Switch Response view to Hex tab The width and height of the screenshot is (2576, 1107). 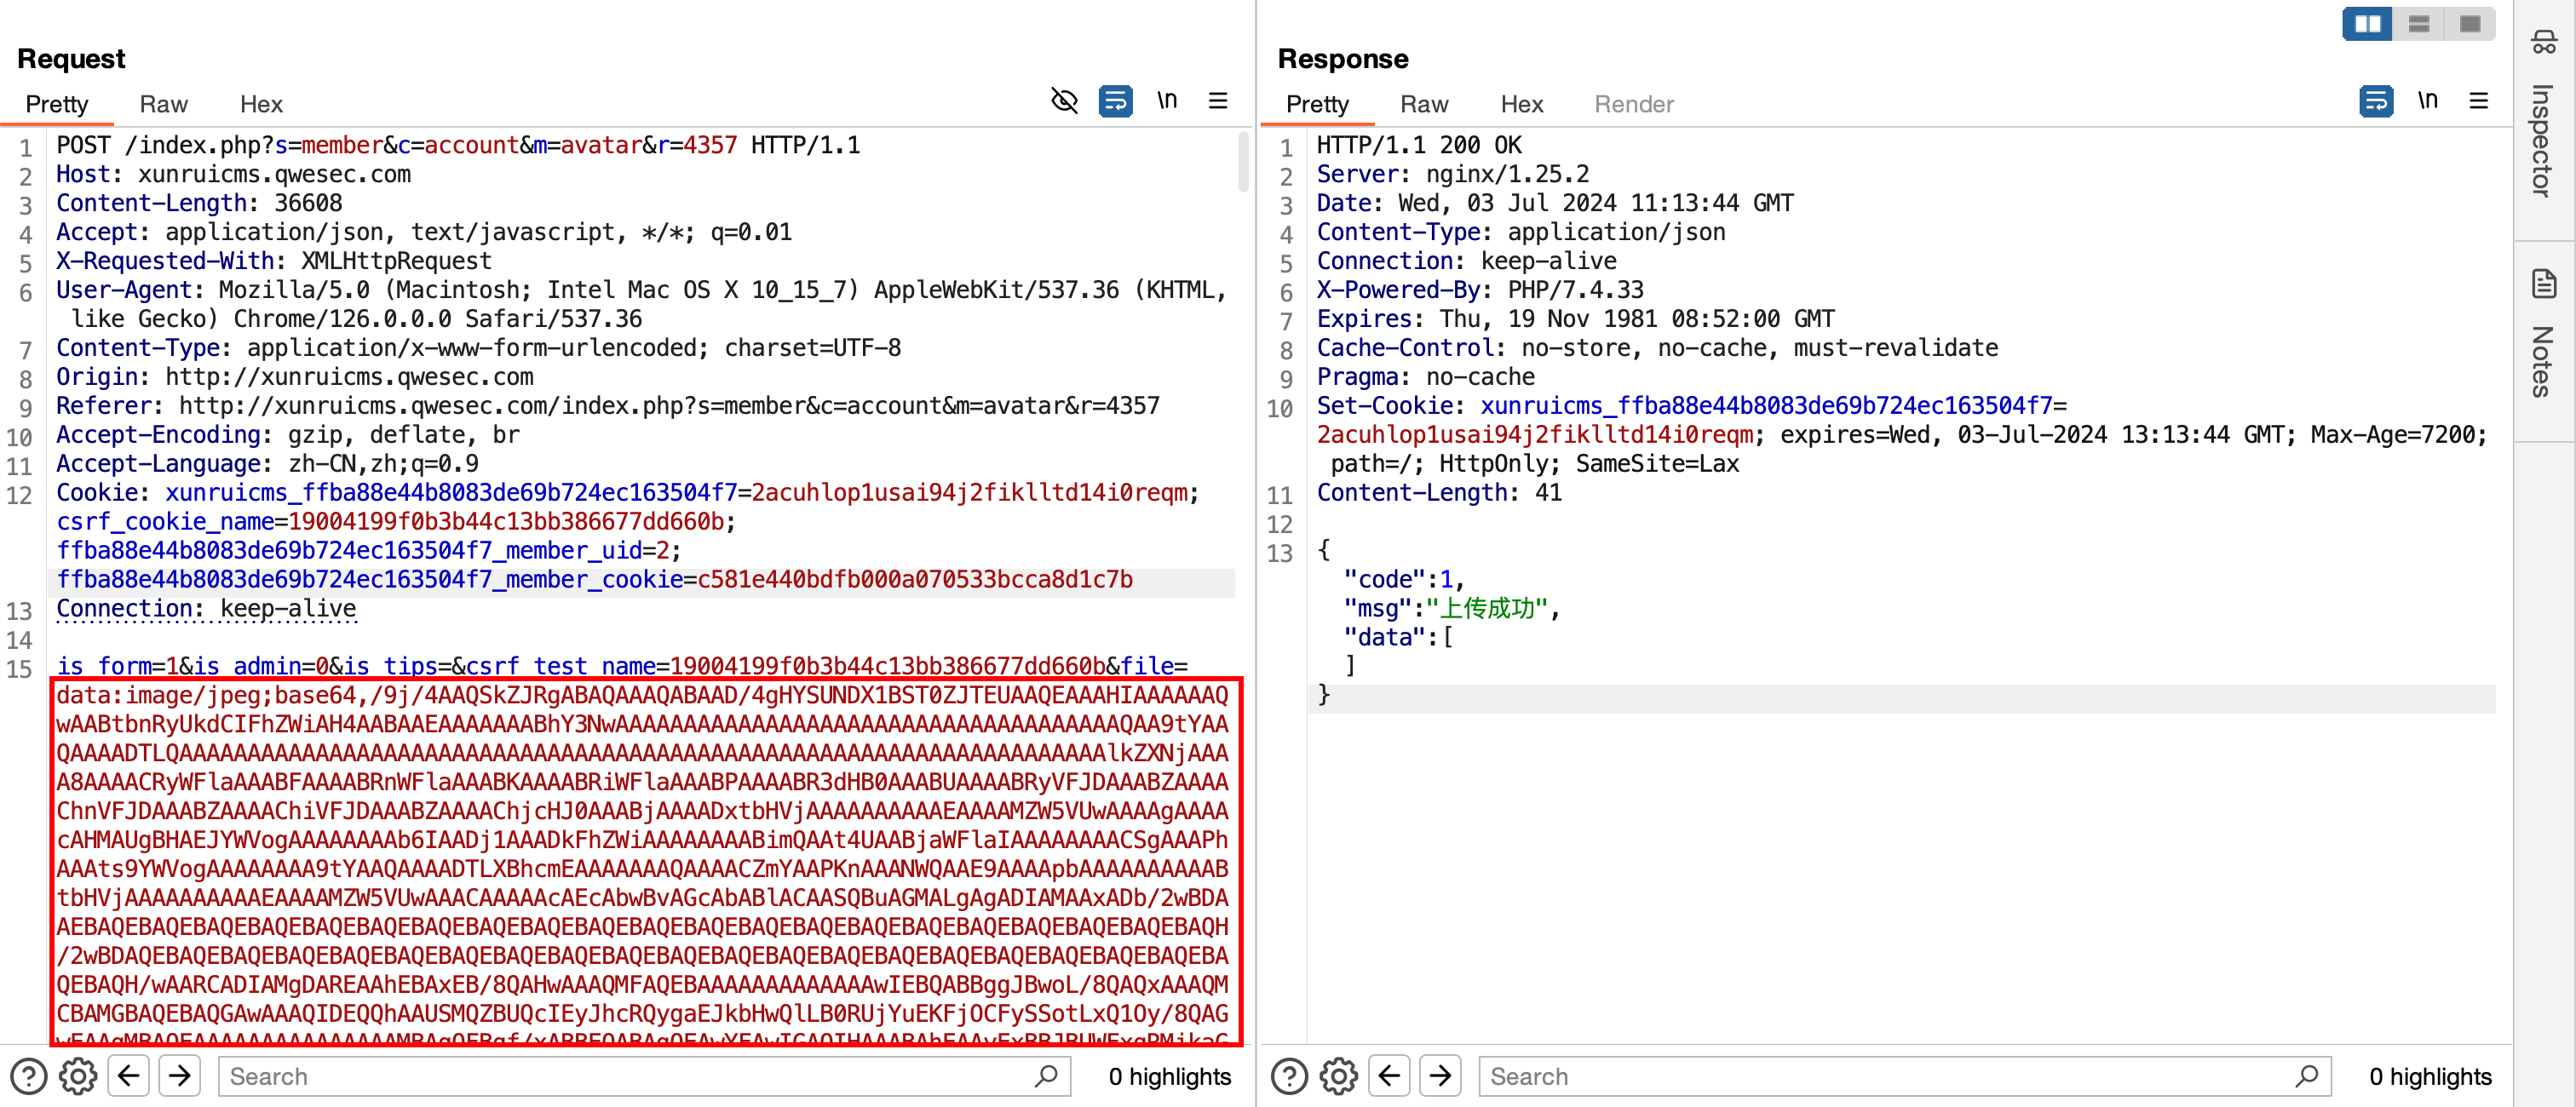click(1522, 104)
